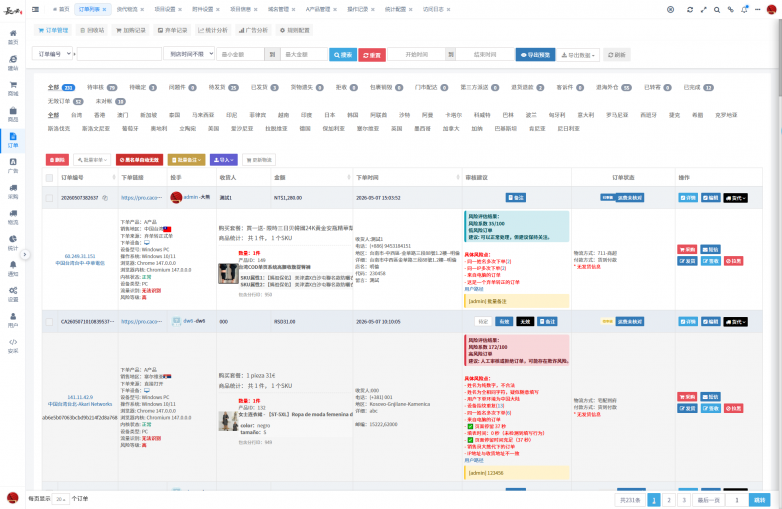
Task: Open the 导出数据 dropdown
Action: 579,55
